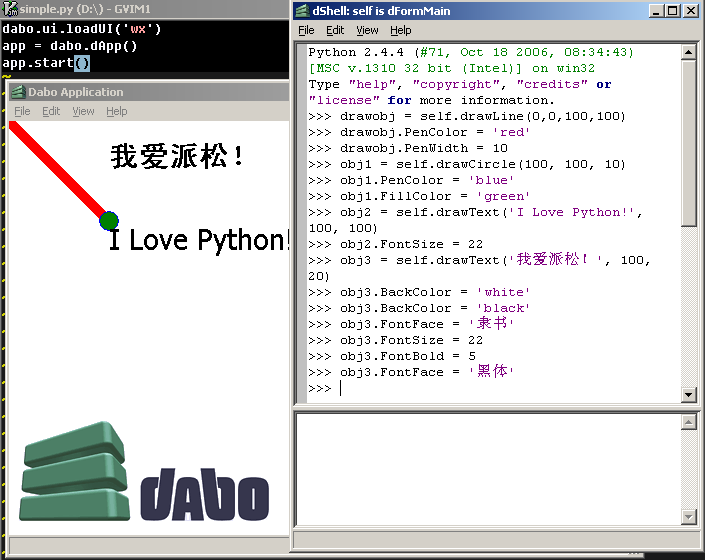
Task: Open the Help menu in dShell
Action: pyautogui.click(x=400, y=31)
